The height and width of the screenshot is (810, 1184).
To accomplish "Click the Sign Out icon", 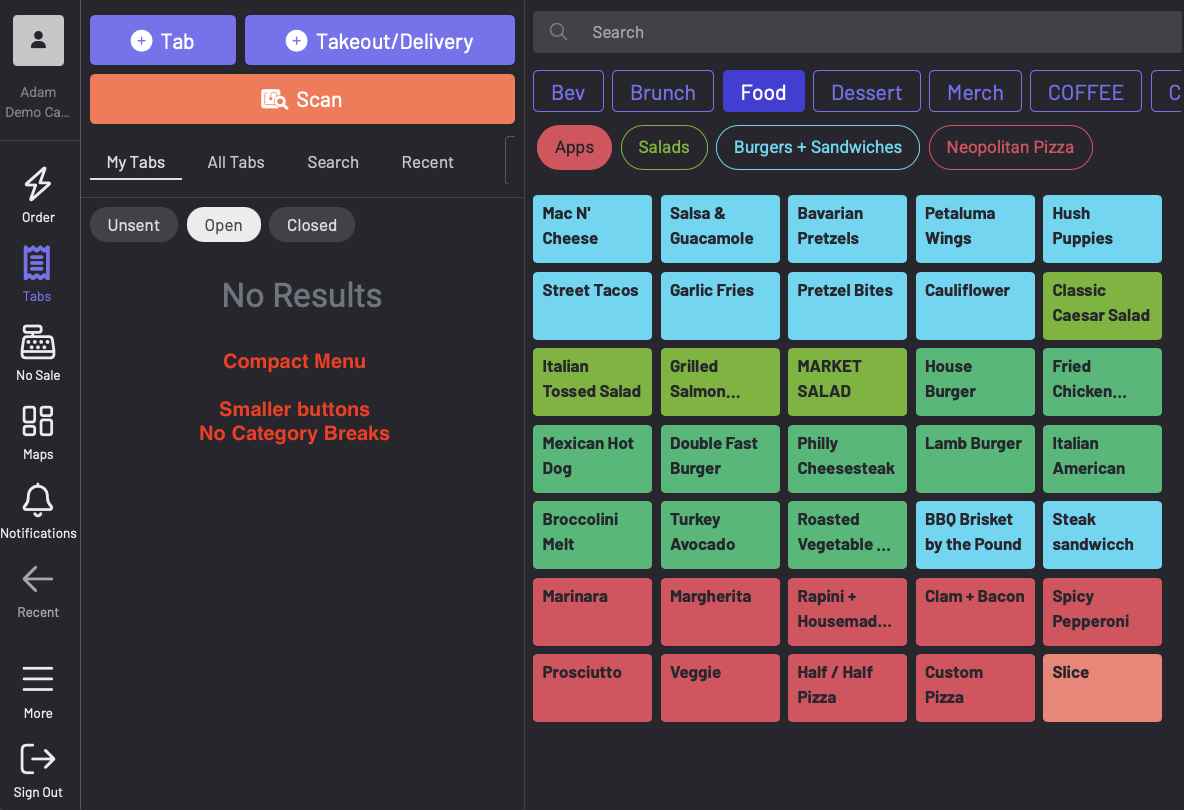I will (38, 759).
